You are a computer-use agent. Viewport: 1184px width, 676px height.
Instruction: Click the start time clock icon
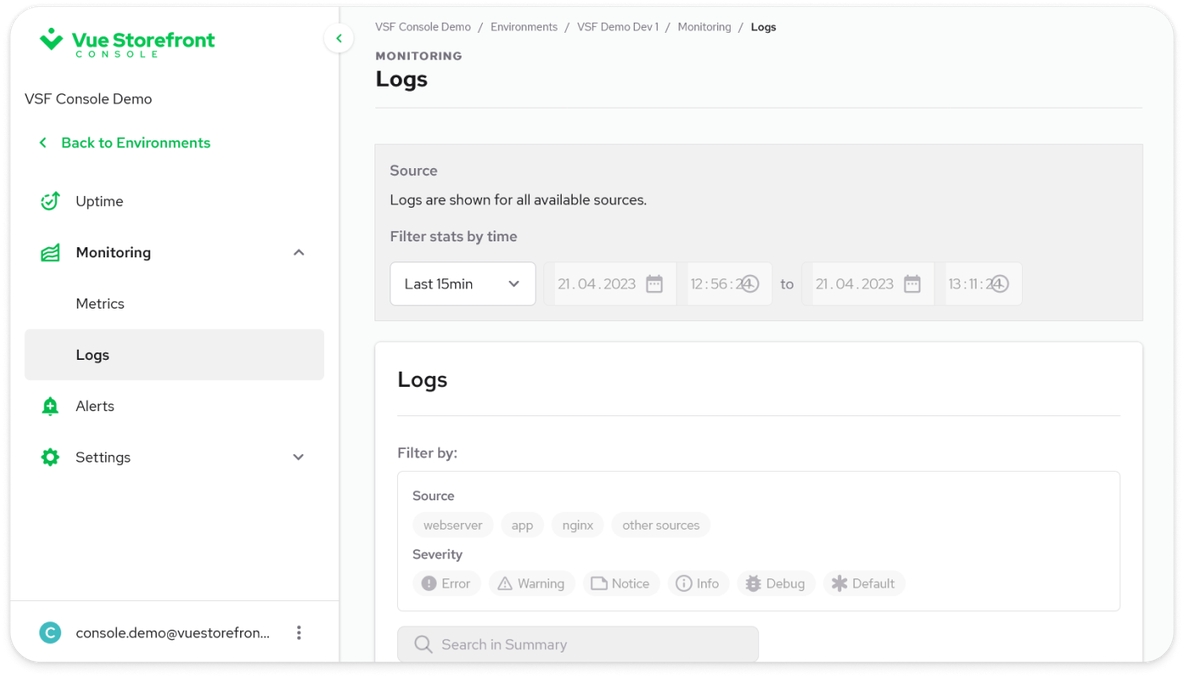click(749, 284)
